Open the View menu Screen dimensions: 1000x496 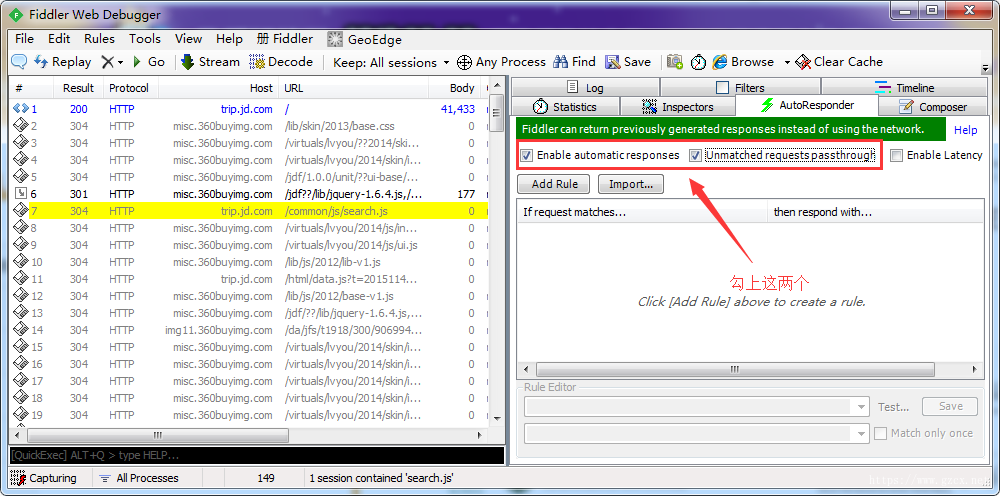point(188,39)
